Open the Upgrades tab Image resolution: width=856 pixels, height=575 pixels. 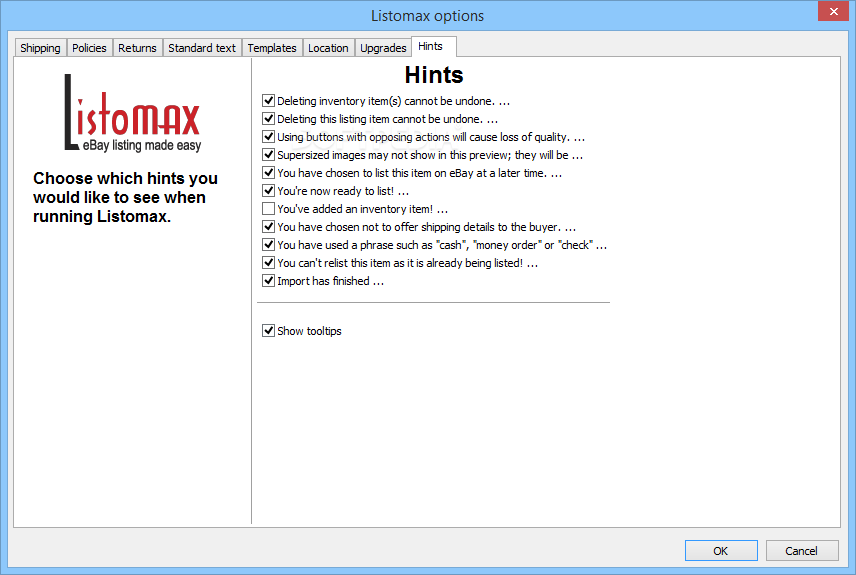383,48
